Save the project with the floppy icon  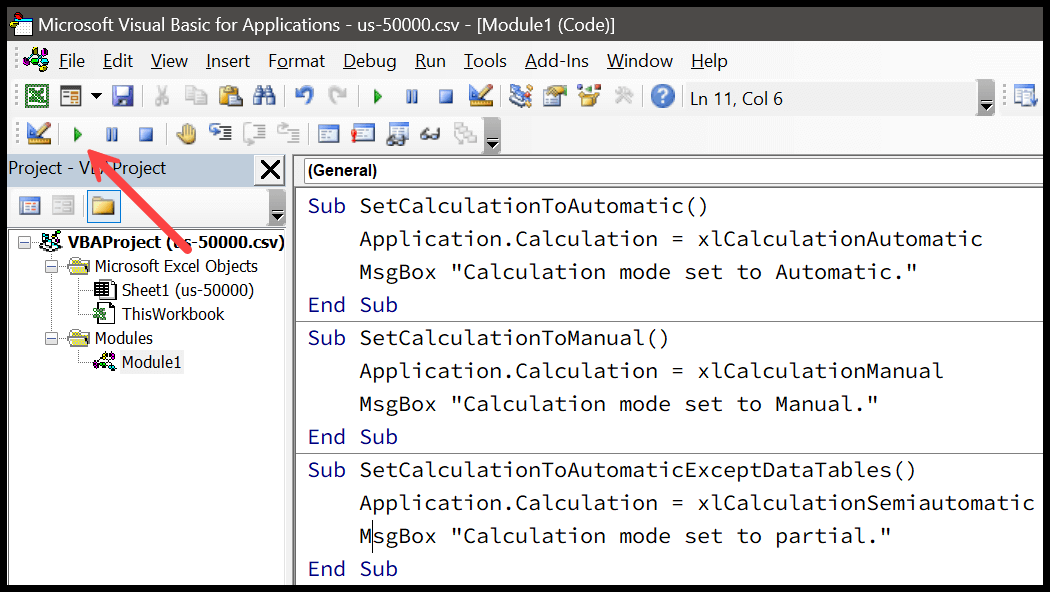(123, 96)
